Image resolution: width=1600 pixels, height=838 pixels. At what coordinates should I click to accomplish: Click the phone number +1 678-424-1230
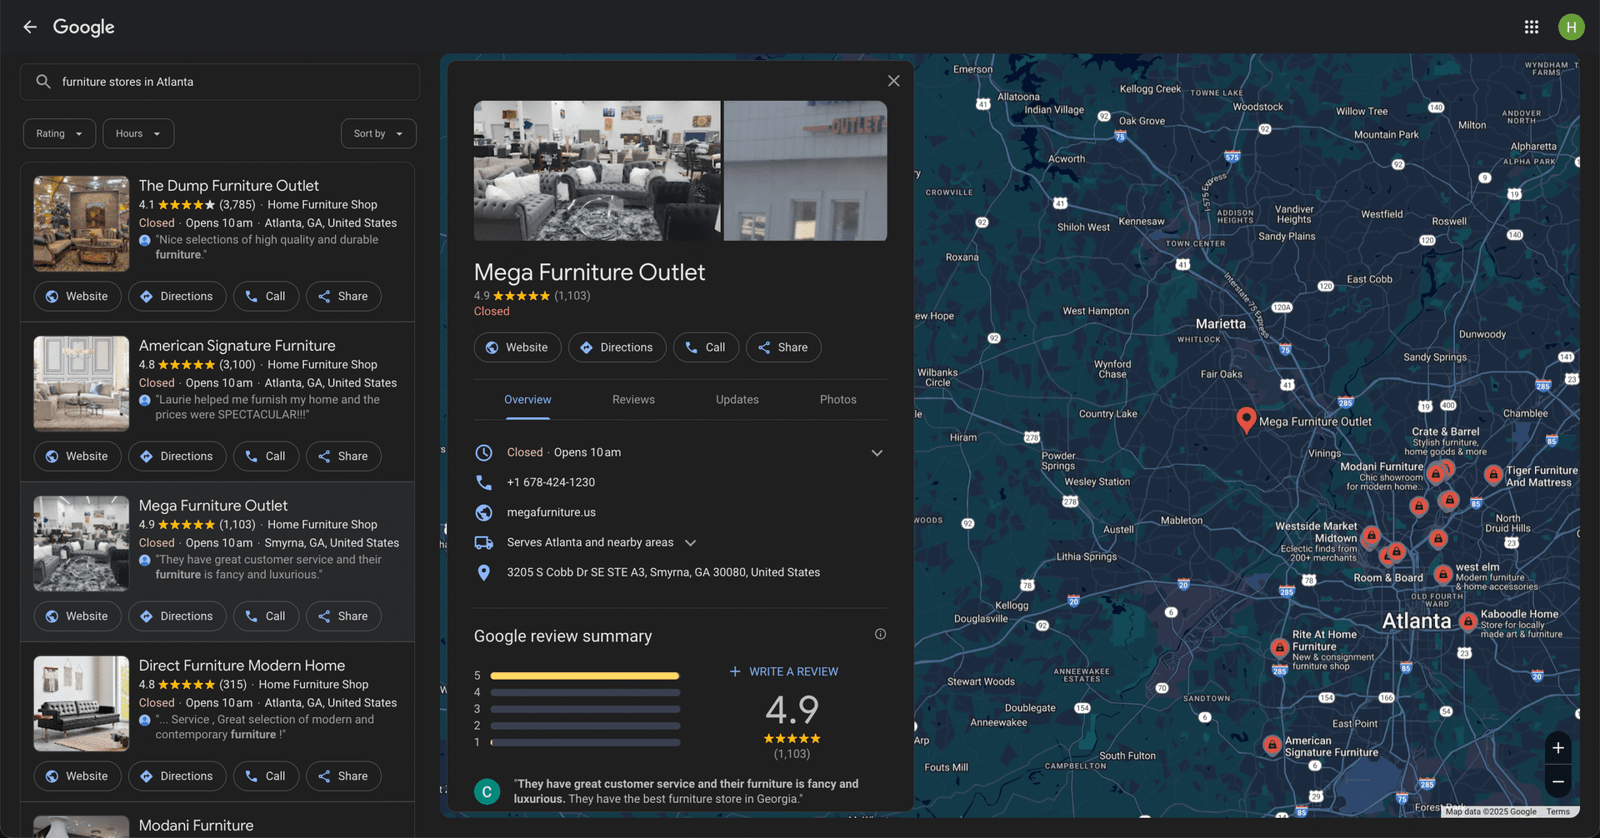[x=551, y=482]
